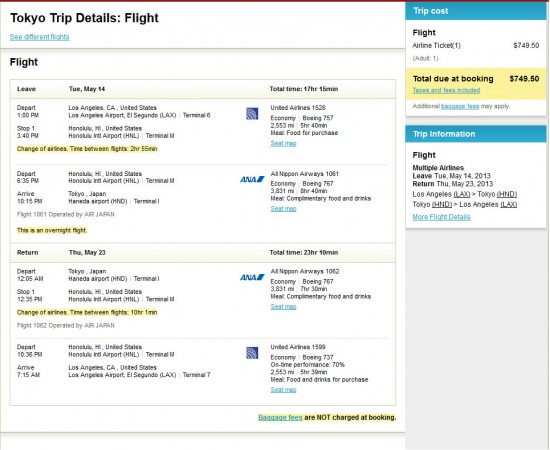Open baggage fees link in Trip cost
This screenshot has height=450, width=550.
click(x=460, y=106)
